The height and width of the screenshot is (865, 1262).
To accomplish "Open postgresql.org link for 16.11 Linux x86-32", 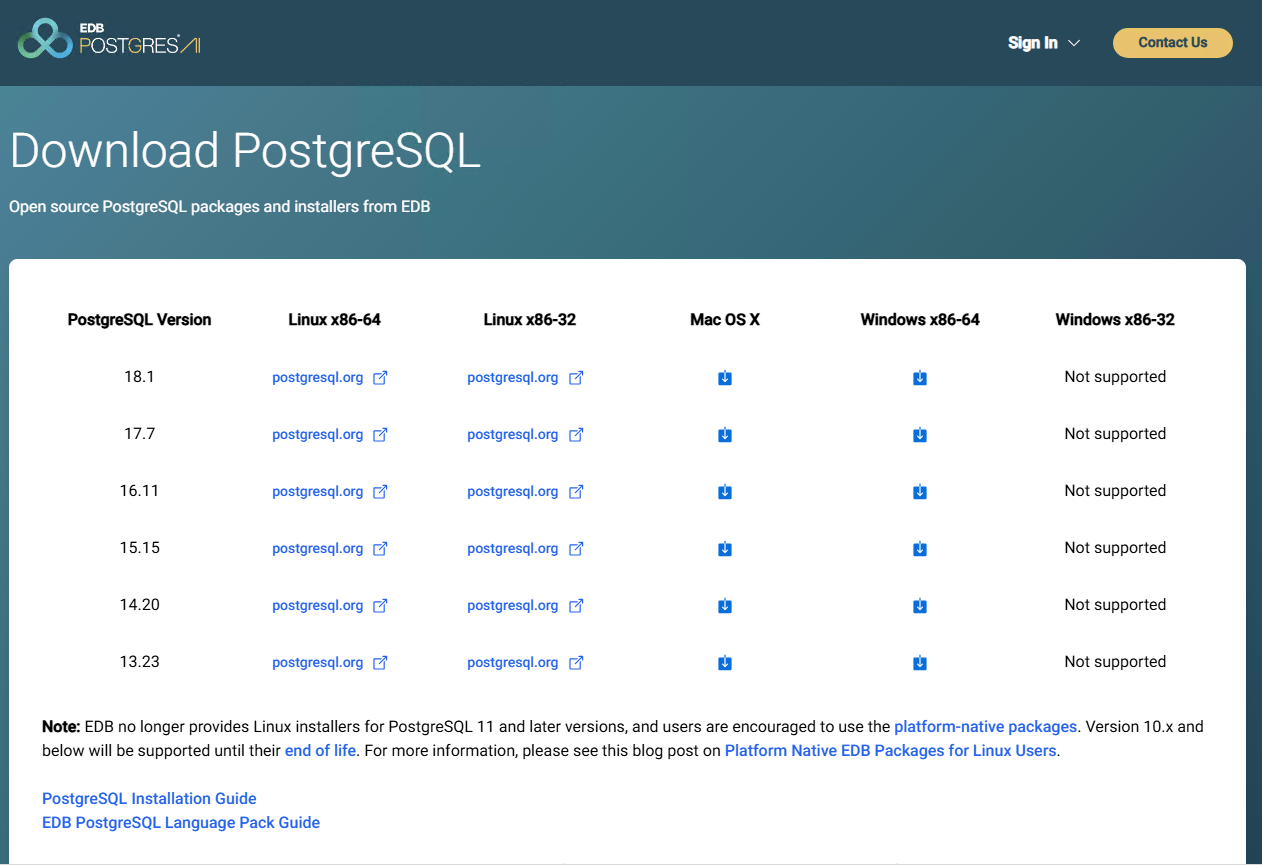I will 512,492.
